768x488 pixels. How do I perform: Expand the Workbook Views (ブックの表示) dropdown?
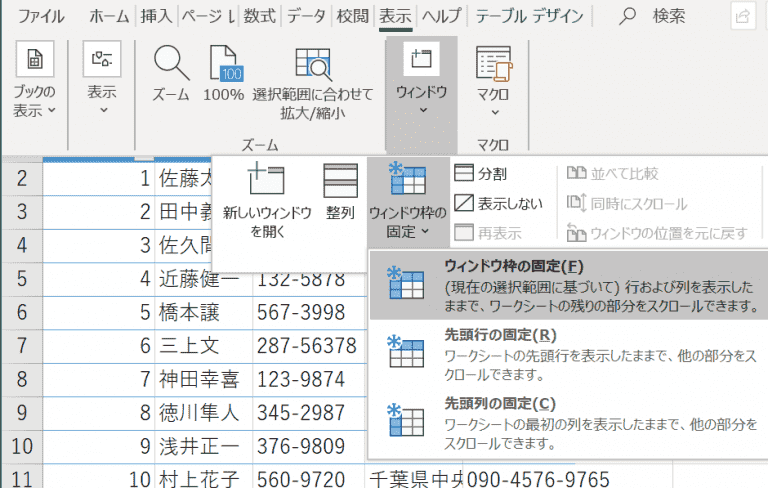point(34,85)
